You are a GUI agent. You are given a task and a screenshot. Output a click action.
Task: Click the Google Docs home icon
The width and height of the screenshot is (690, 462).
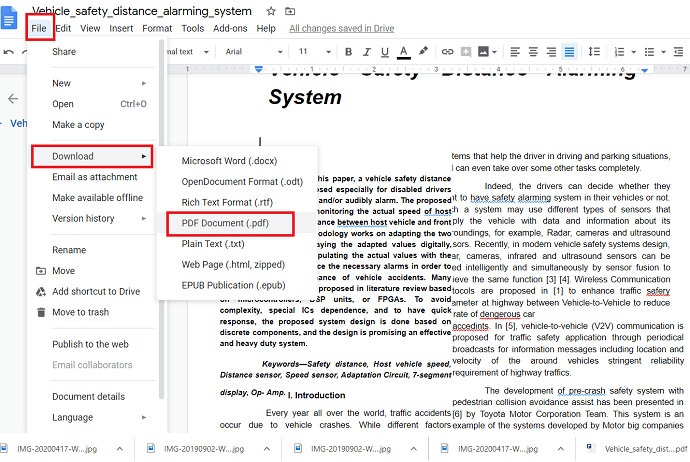(9, 18)
